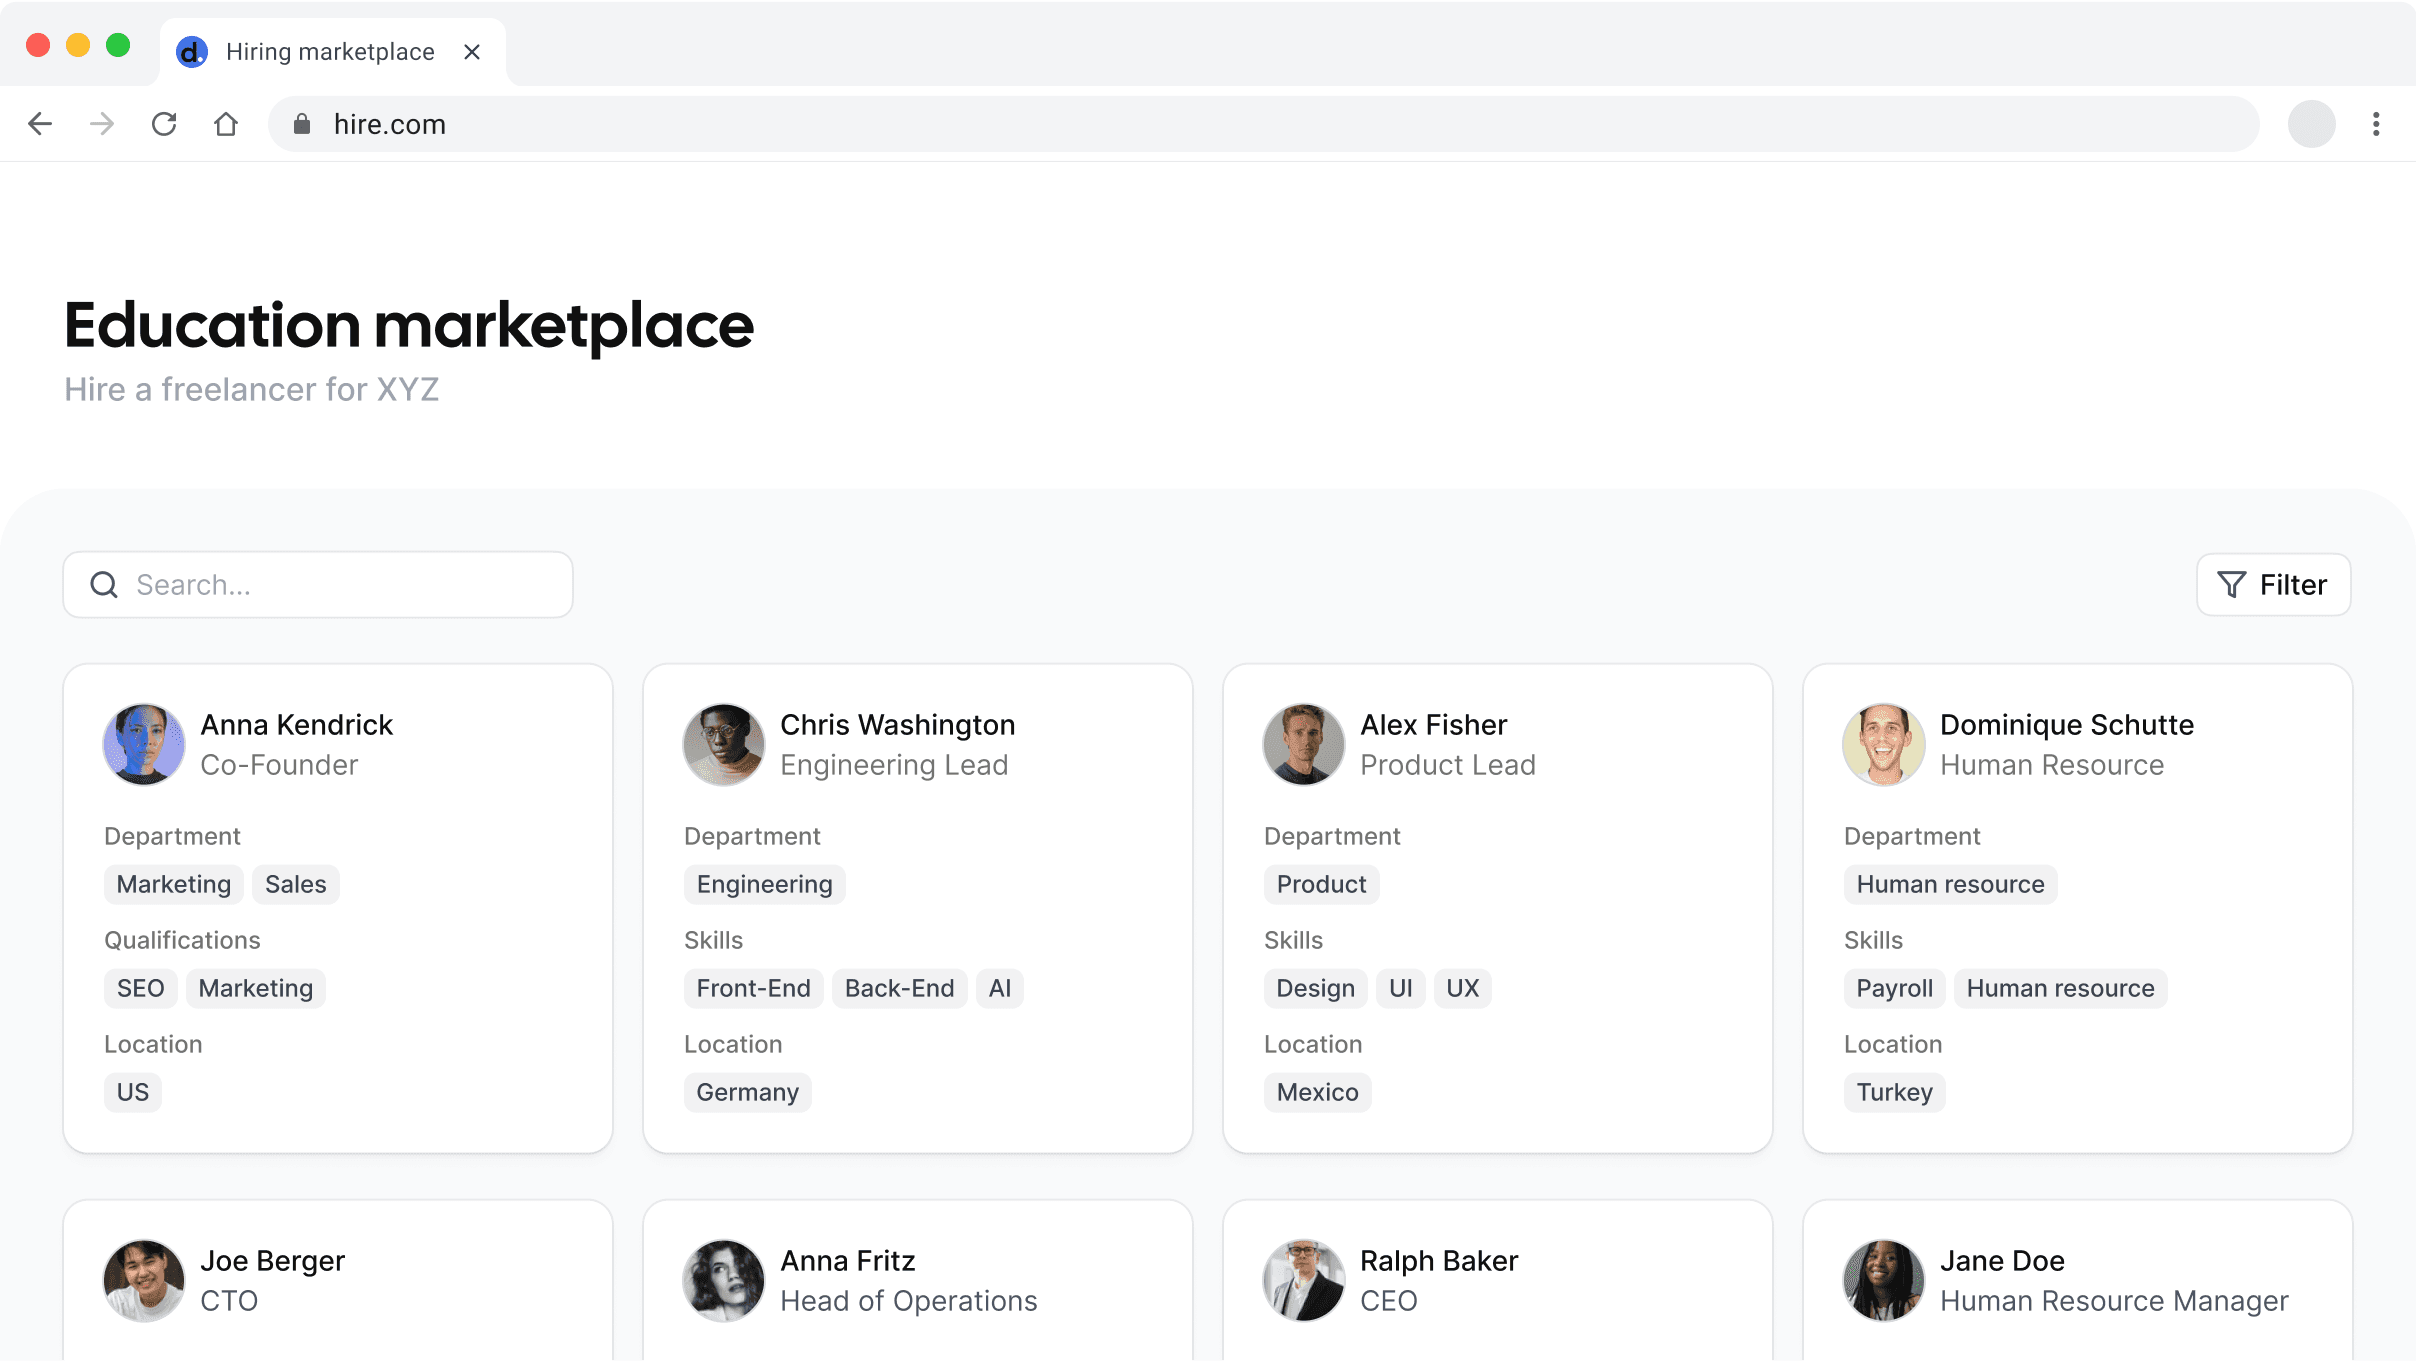
Task: Click the Front-End skill tag
Action: (753, 988)
